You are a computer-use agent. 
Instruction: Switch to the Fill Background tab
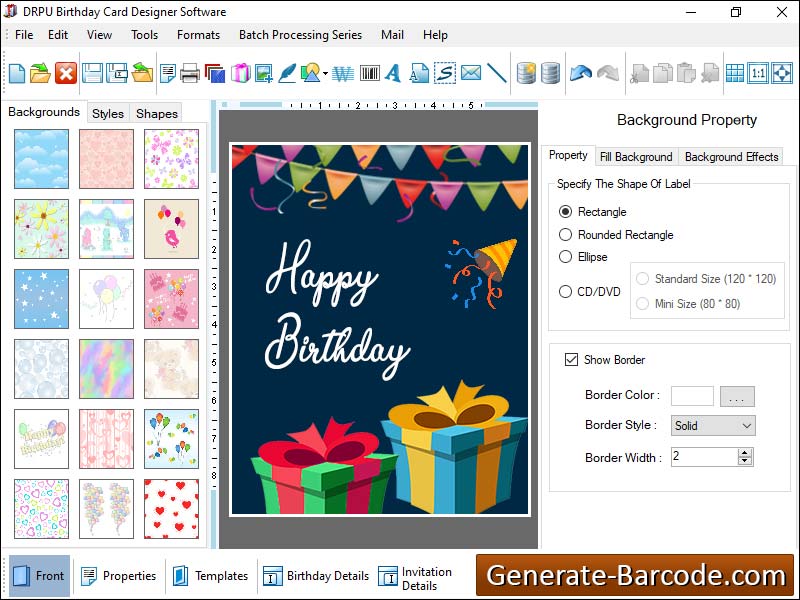[x=637, y=156]
